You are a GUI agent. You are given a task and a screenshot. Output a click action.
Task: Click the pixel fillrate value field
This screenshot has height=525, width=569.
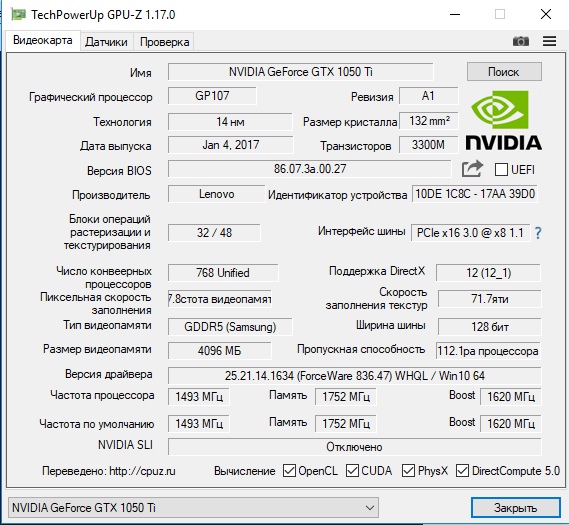(x=220, y=299)
